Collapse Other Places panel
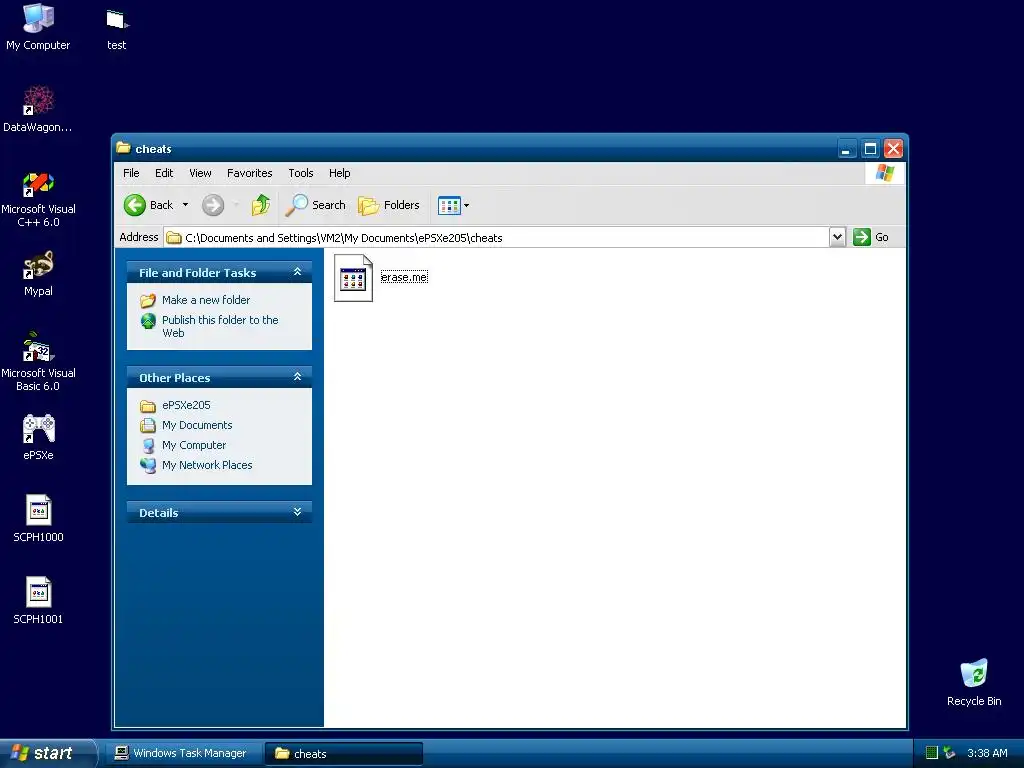This screenshot has width=1024, height=768. pos(297,377)
